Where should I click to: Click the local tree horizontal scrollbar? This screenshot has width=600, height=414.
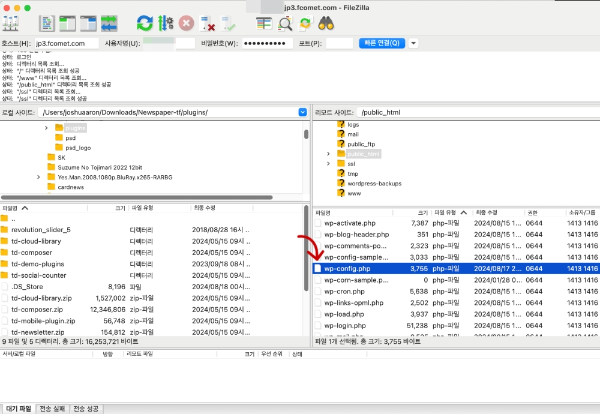tap(137, 198)
